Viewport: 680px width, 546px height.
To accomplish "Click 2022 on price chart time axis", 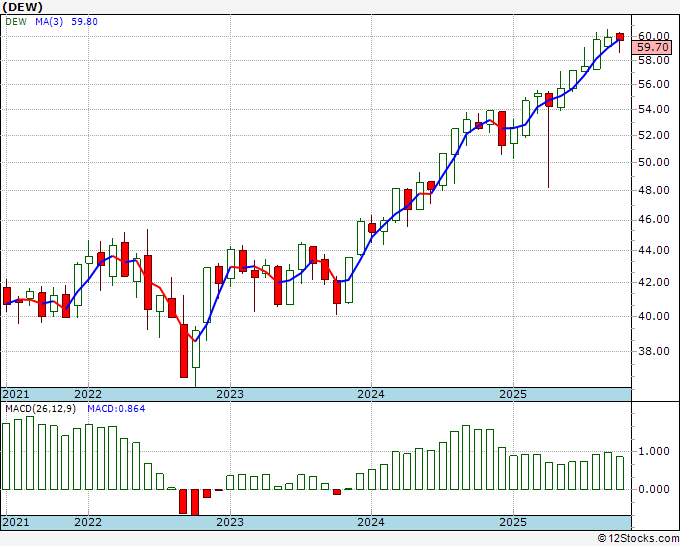I will pyautogui.click(x=88, y=394).
